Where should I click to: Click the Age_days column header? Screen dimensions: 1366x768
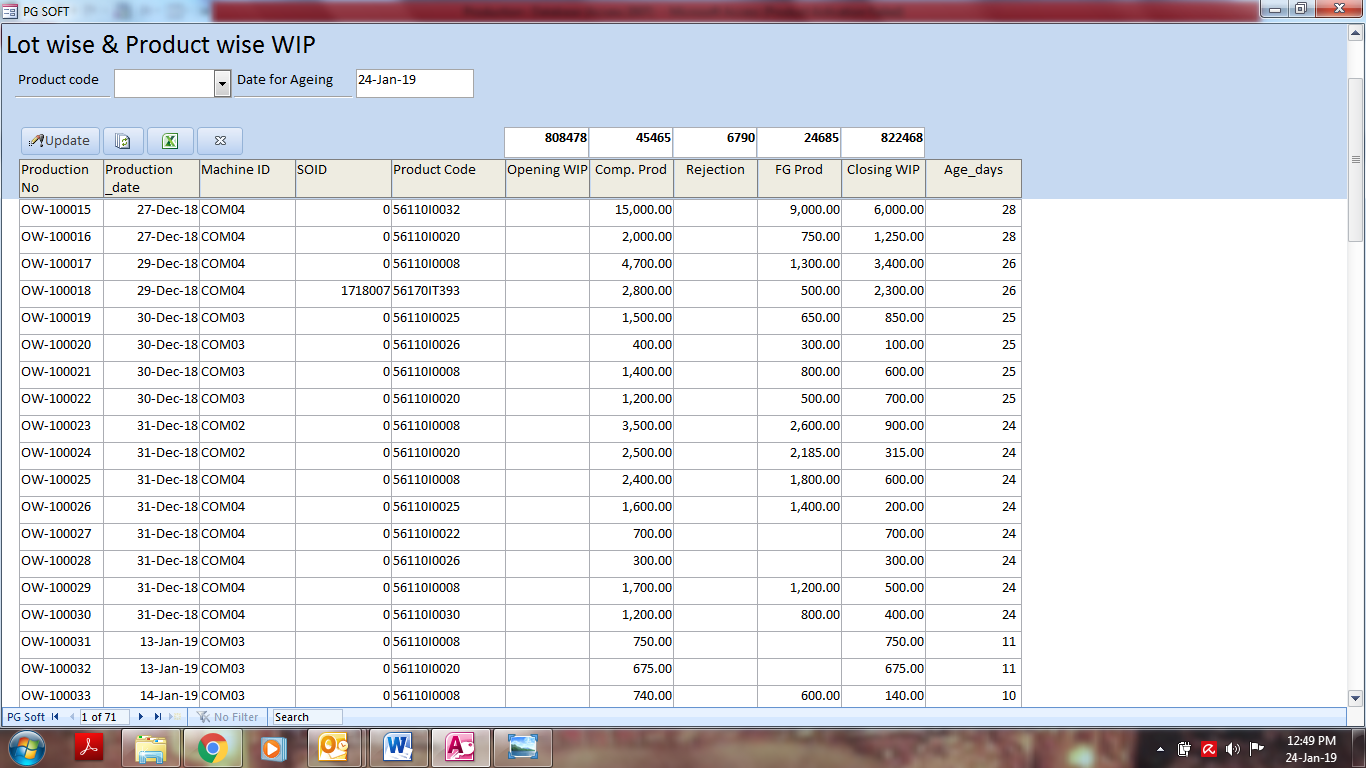click(x=973, y=178)
